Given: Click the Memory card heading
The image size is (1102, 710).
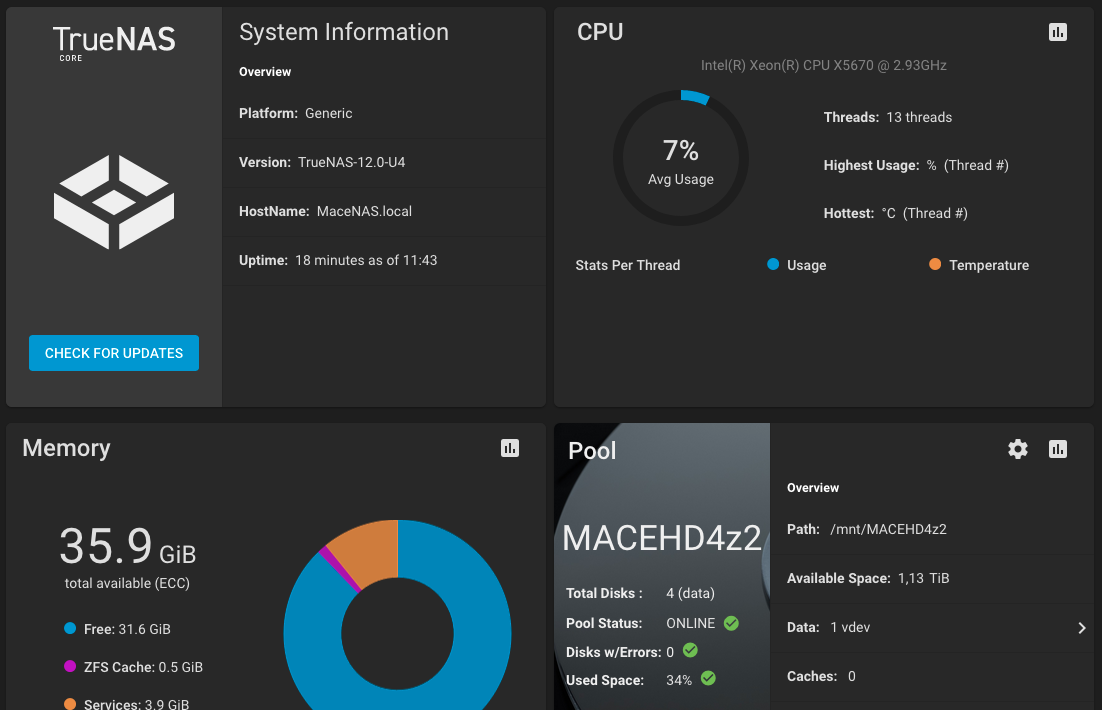Looking at the screenshot, I should [x=66, y=448].
